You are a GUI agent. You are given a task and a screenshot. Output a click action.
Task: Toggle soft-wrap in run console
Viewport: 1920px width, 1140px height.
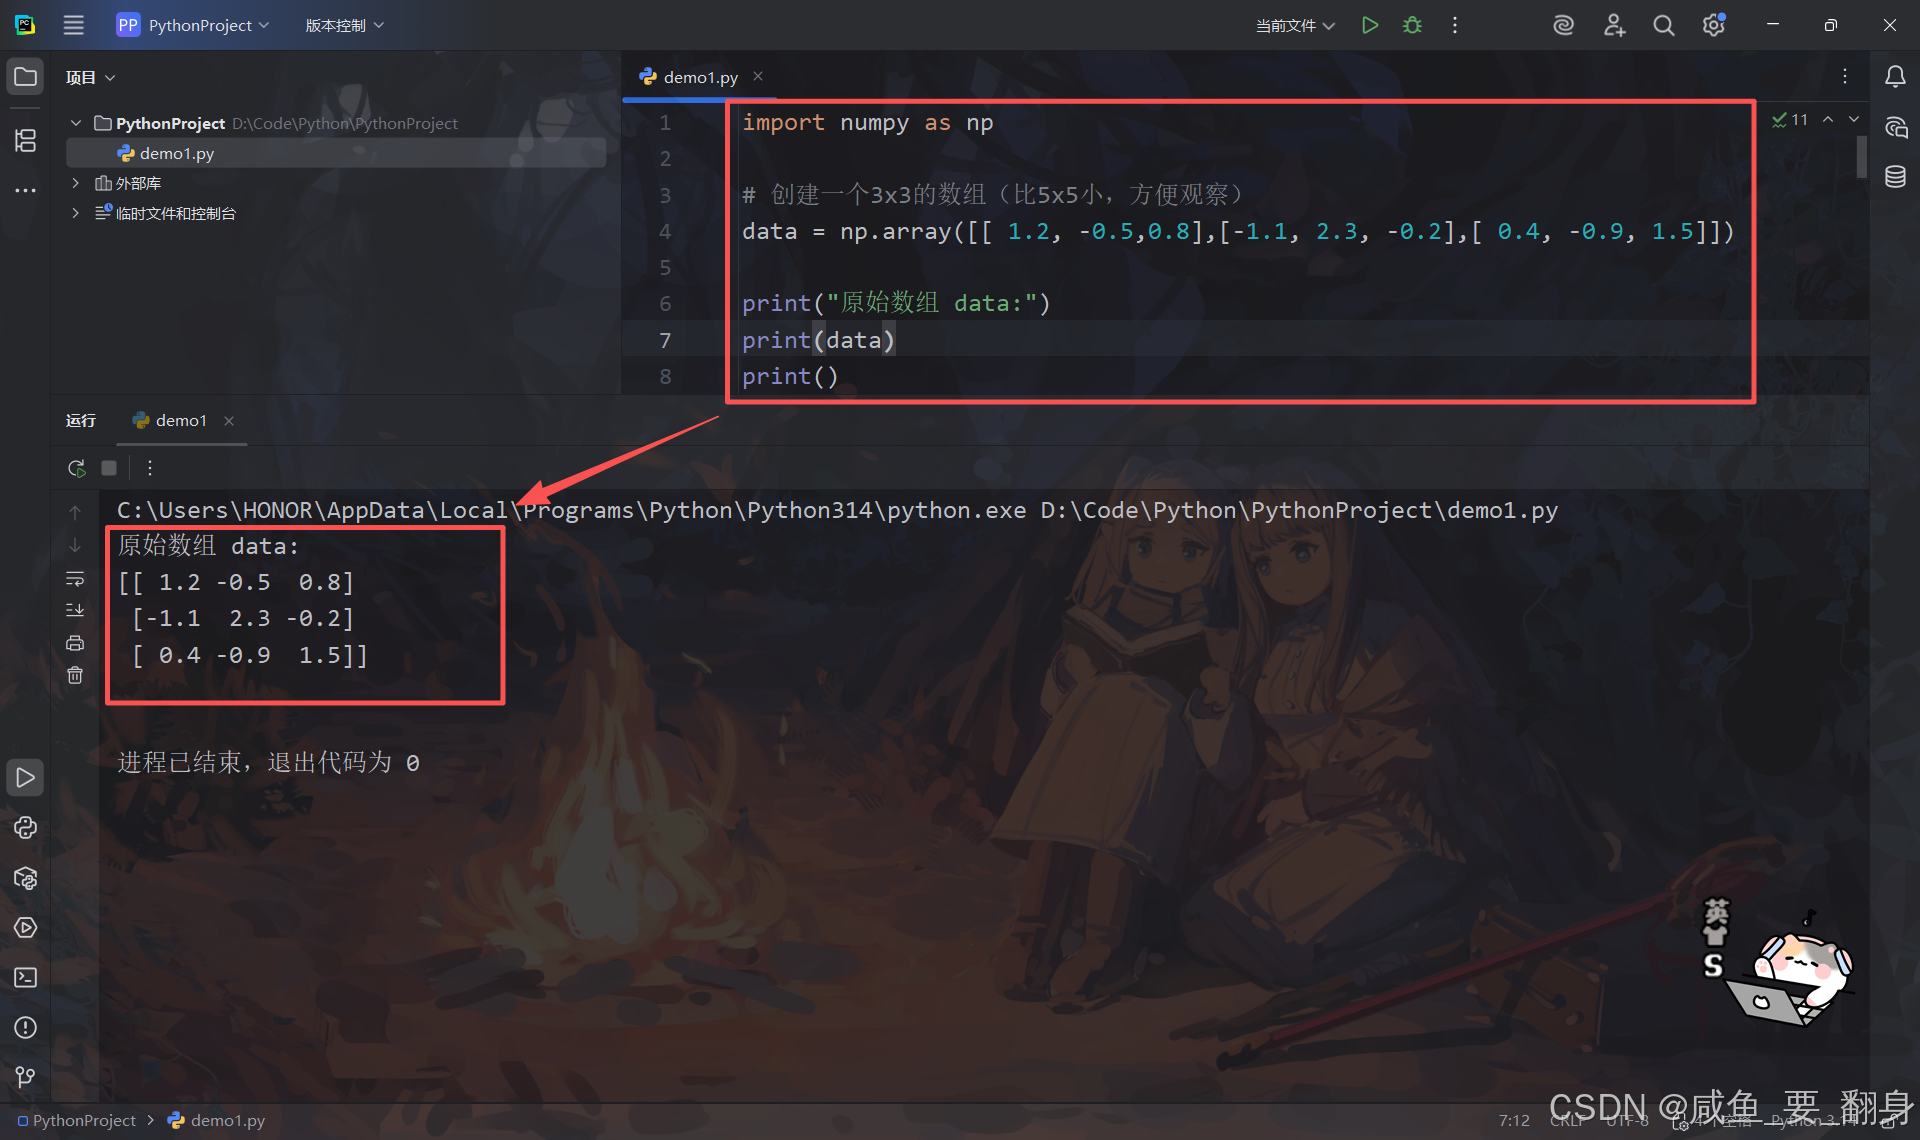point(75,579)
